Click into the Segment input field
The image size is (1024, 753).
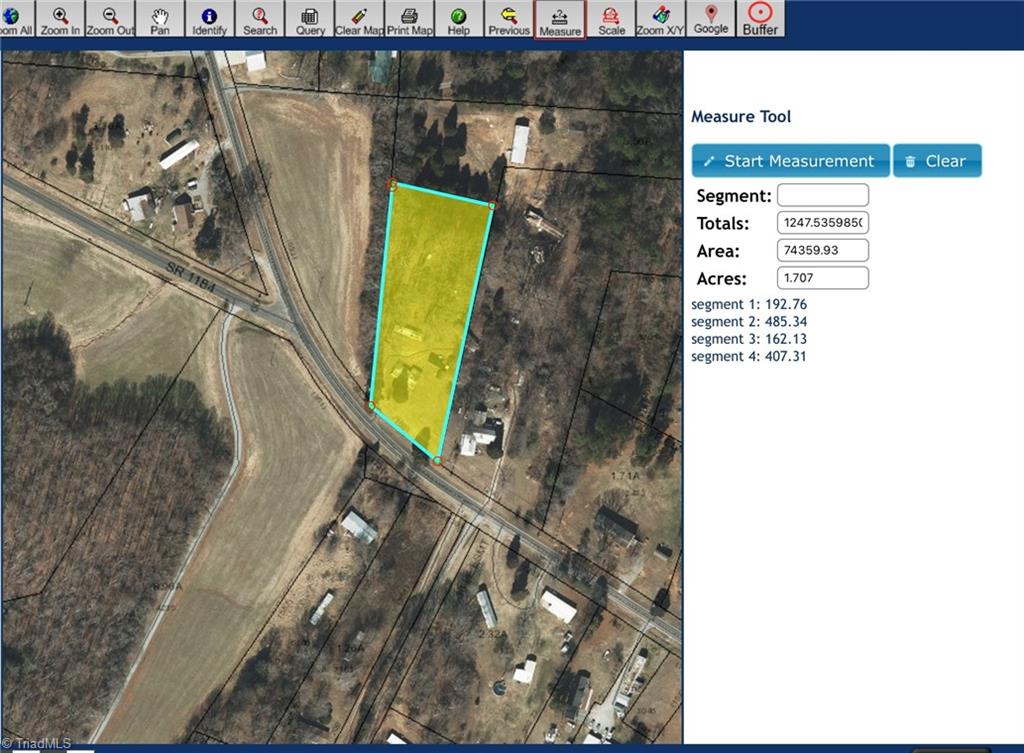[x=822, y=195]
